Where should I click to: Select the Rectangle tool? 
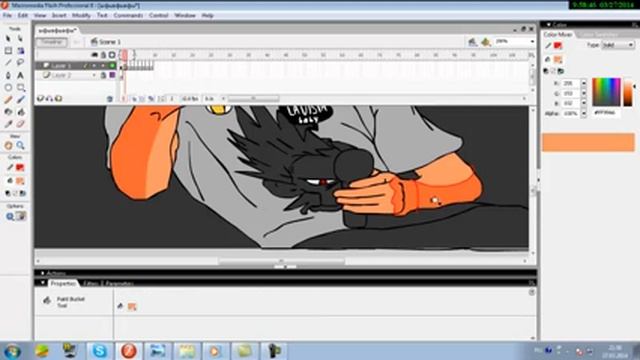pyautogui.click(x=20, y=87)
